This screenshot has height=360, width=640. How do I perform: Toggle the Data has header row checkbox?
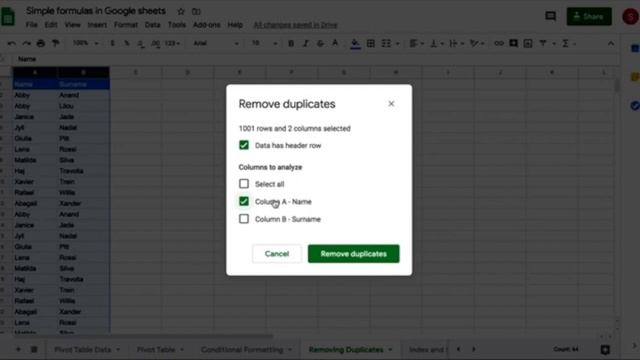click(244, 145)
